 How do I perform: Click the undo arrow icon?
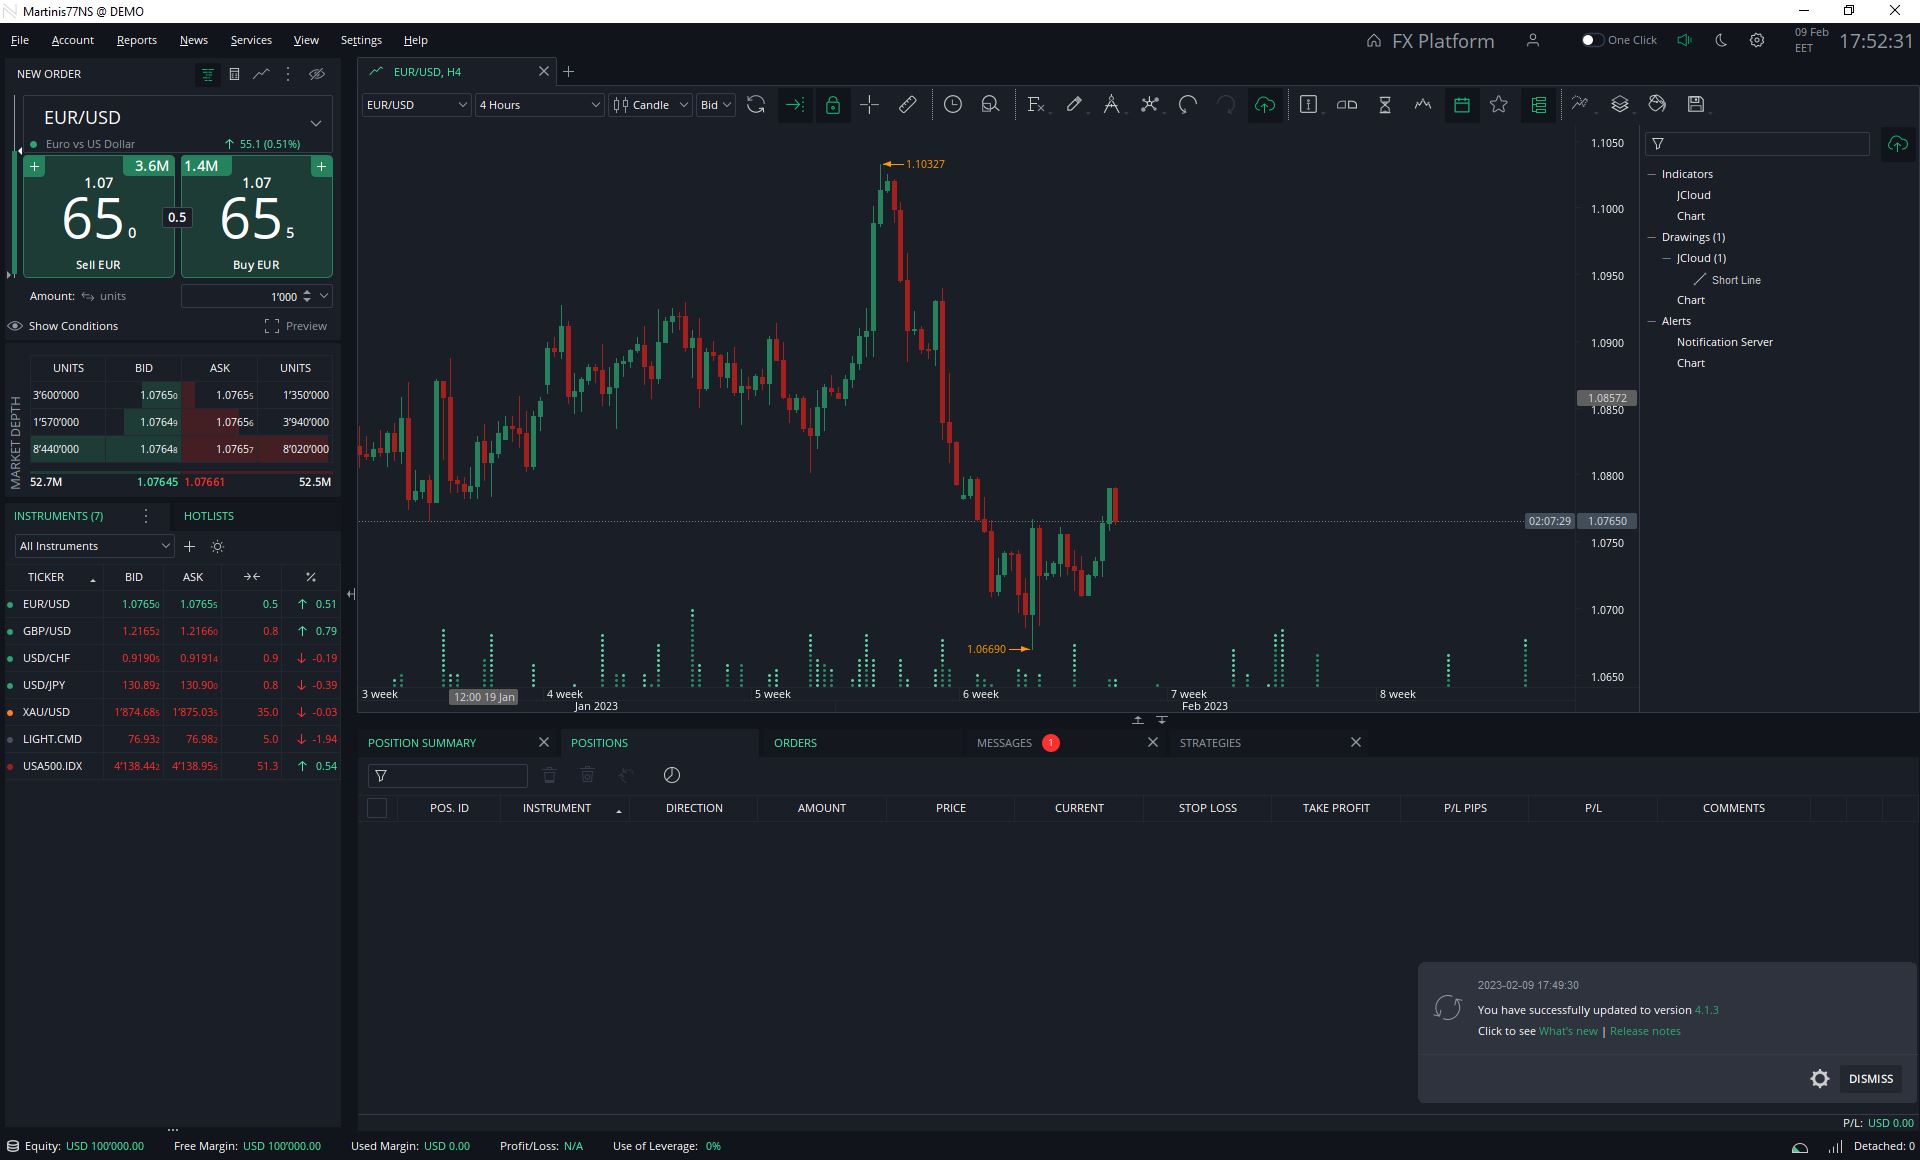[1188, 104]
